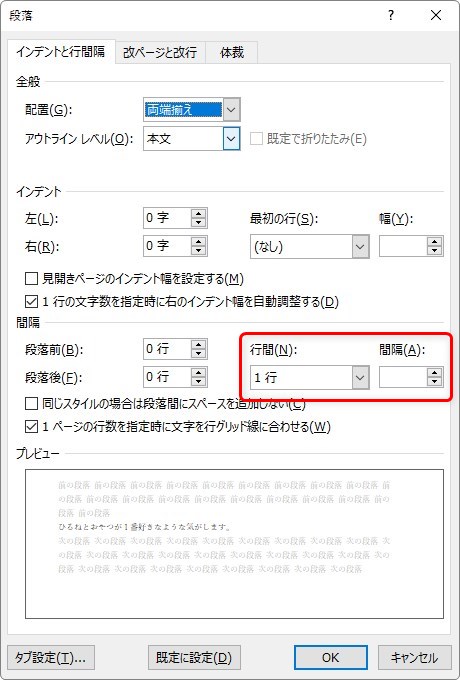Increase the 段落前 spacing up arrow
This screenshot has width=460, height=680.
(199, 344)
